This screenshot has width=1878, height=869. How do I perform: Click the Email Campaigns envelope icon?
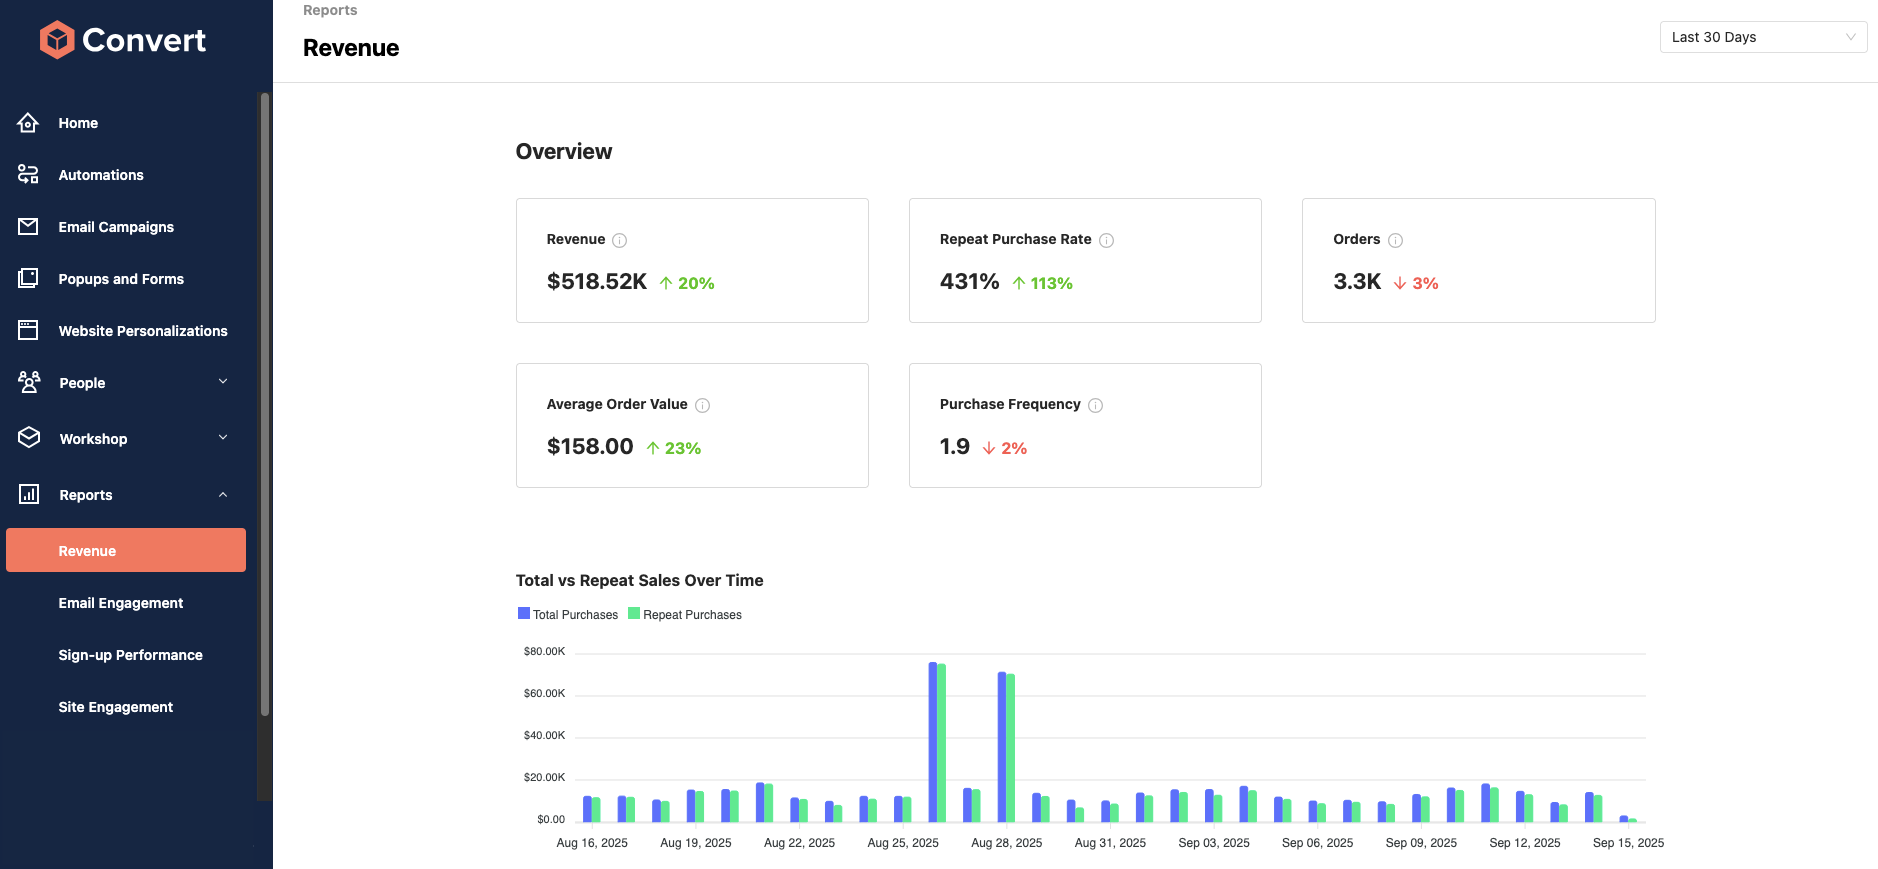click(28, 227)
